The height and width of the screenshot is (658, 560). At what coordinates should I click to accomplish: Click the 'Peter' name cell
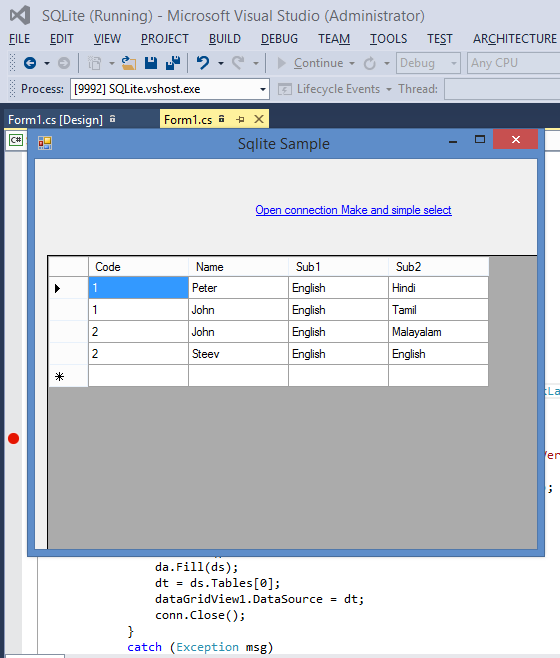click(238, 288)
